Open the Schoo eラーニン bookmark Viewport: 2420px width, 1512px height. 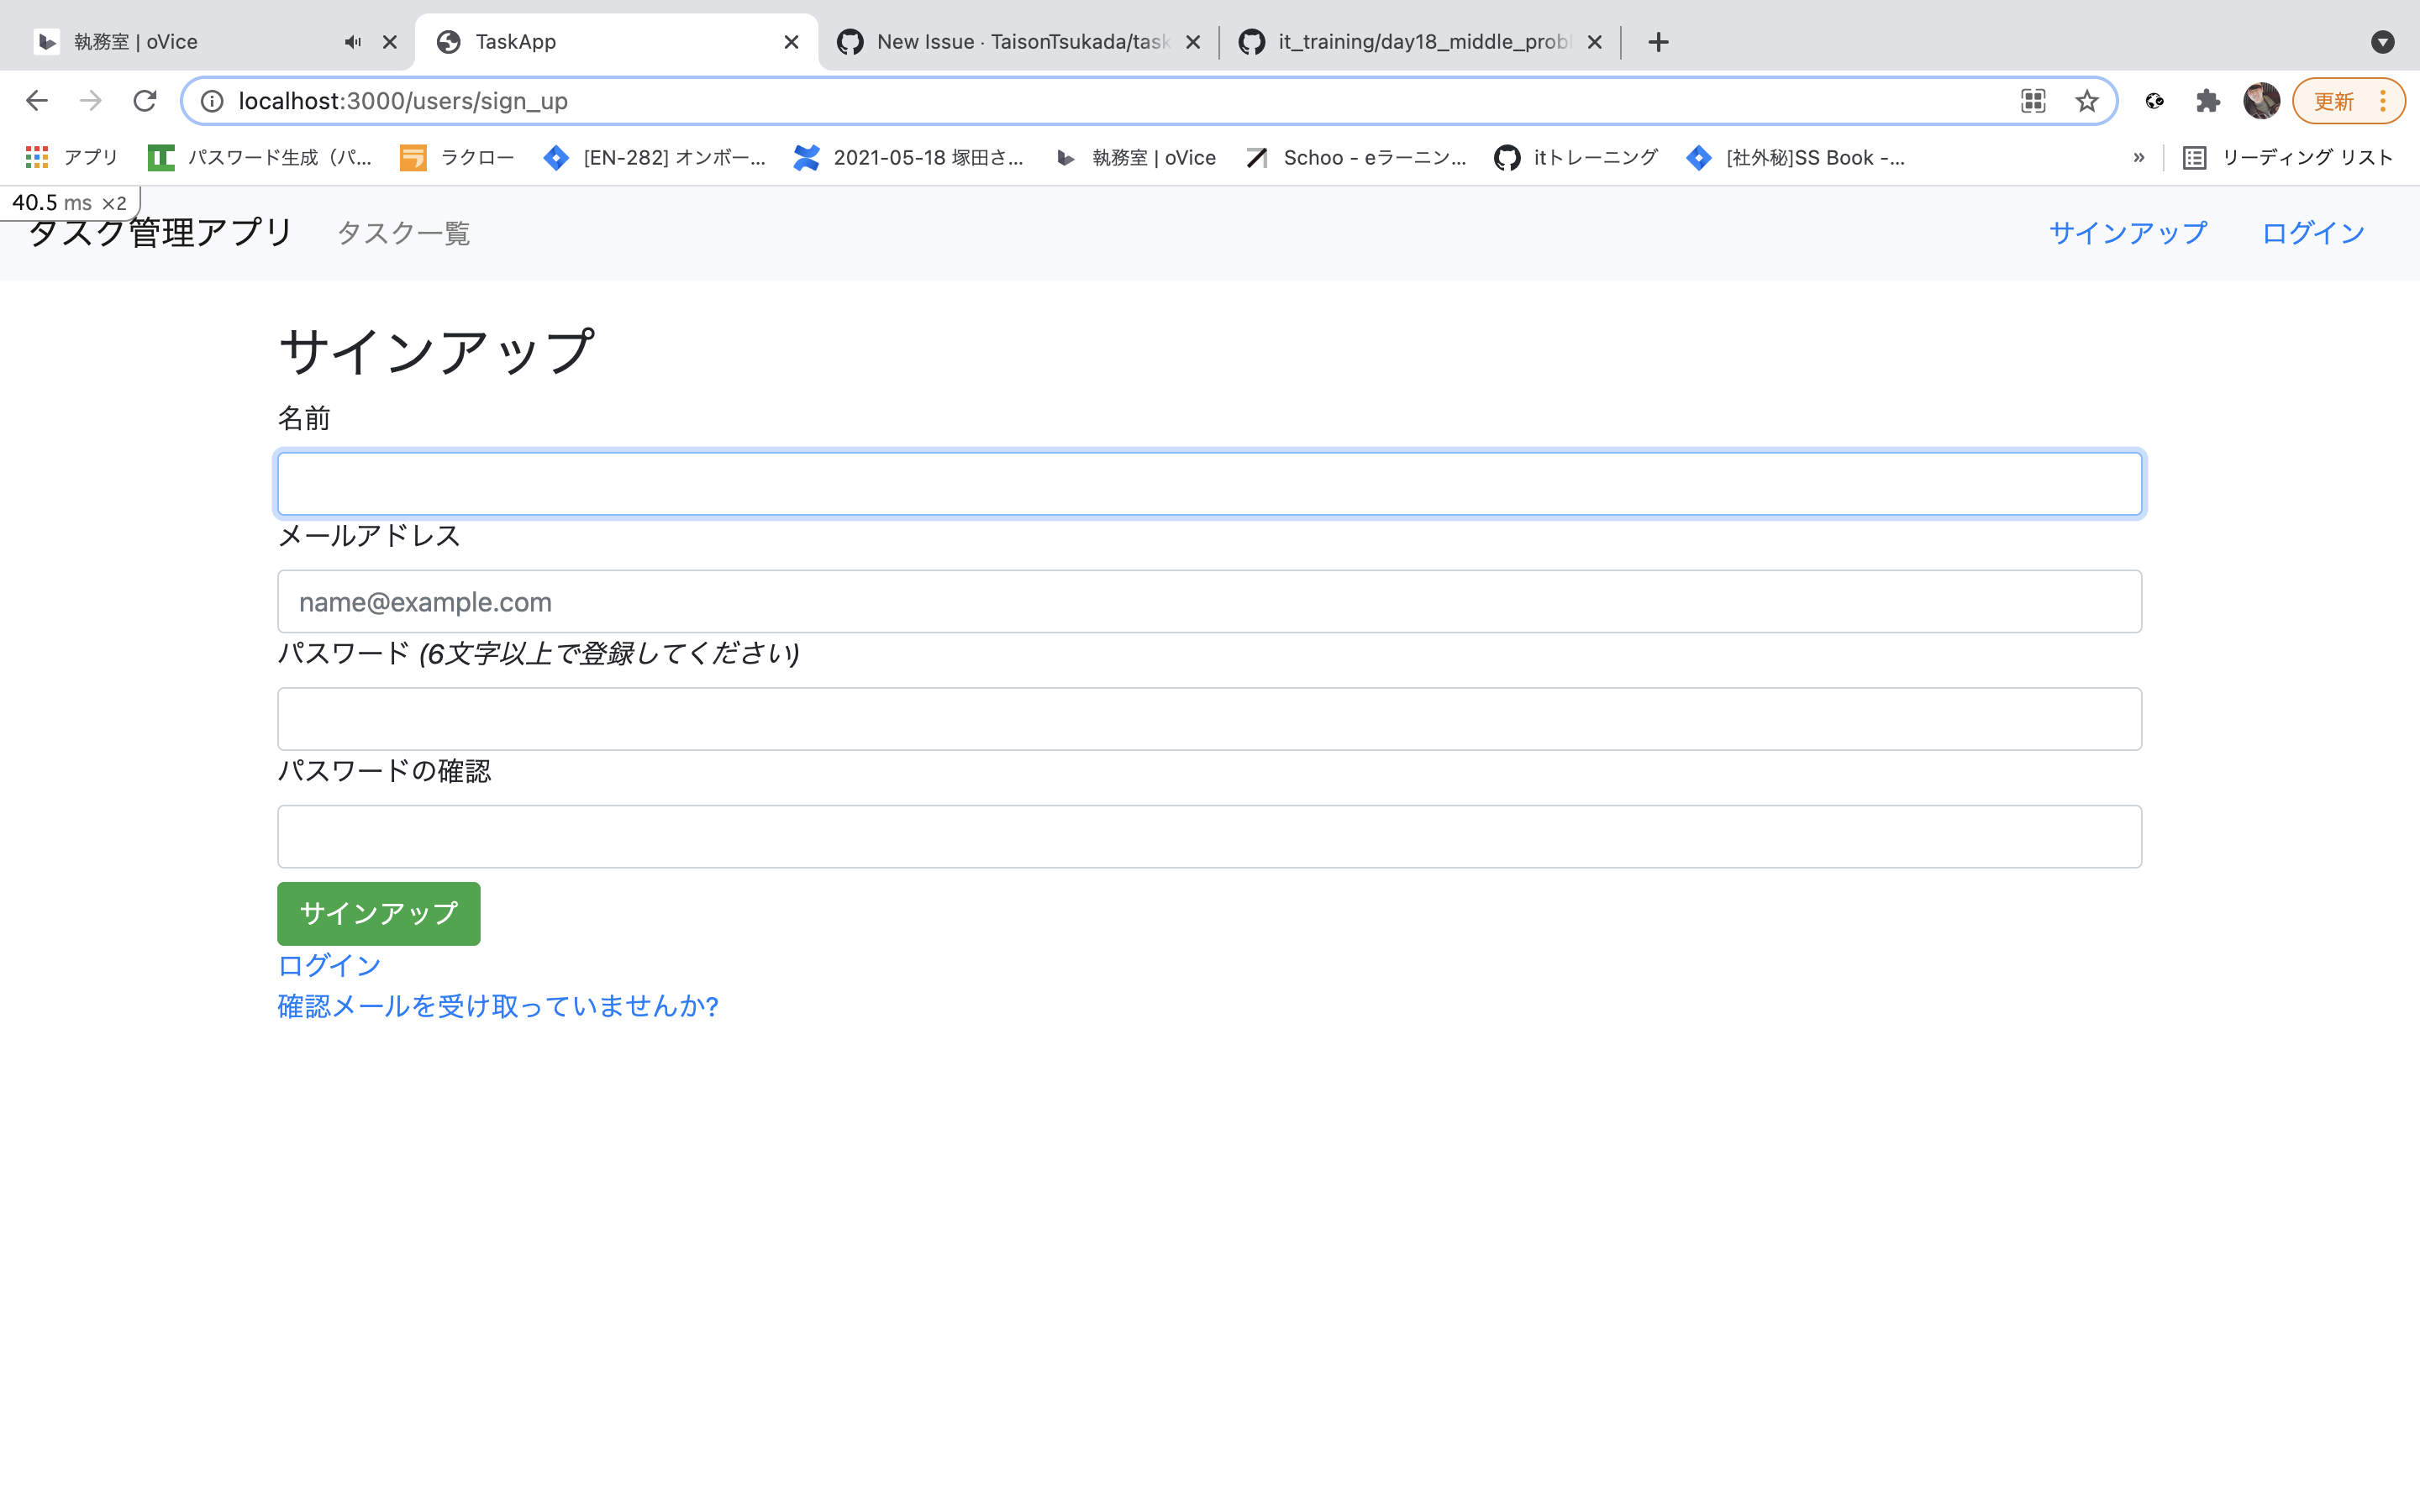pyautogui.click(x=1356, y=157)
